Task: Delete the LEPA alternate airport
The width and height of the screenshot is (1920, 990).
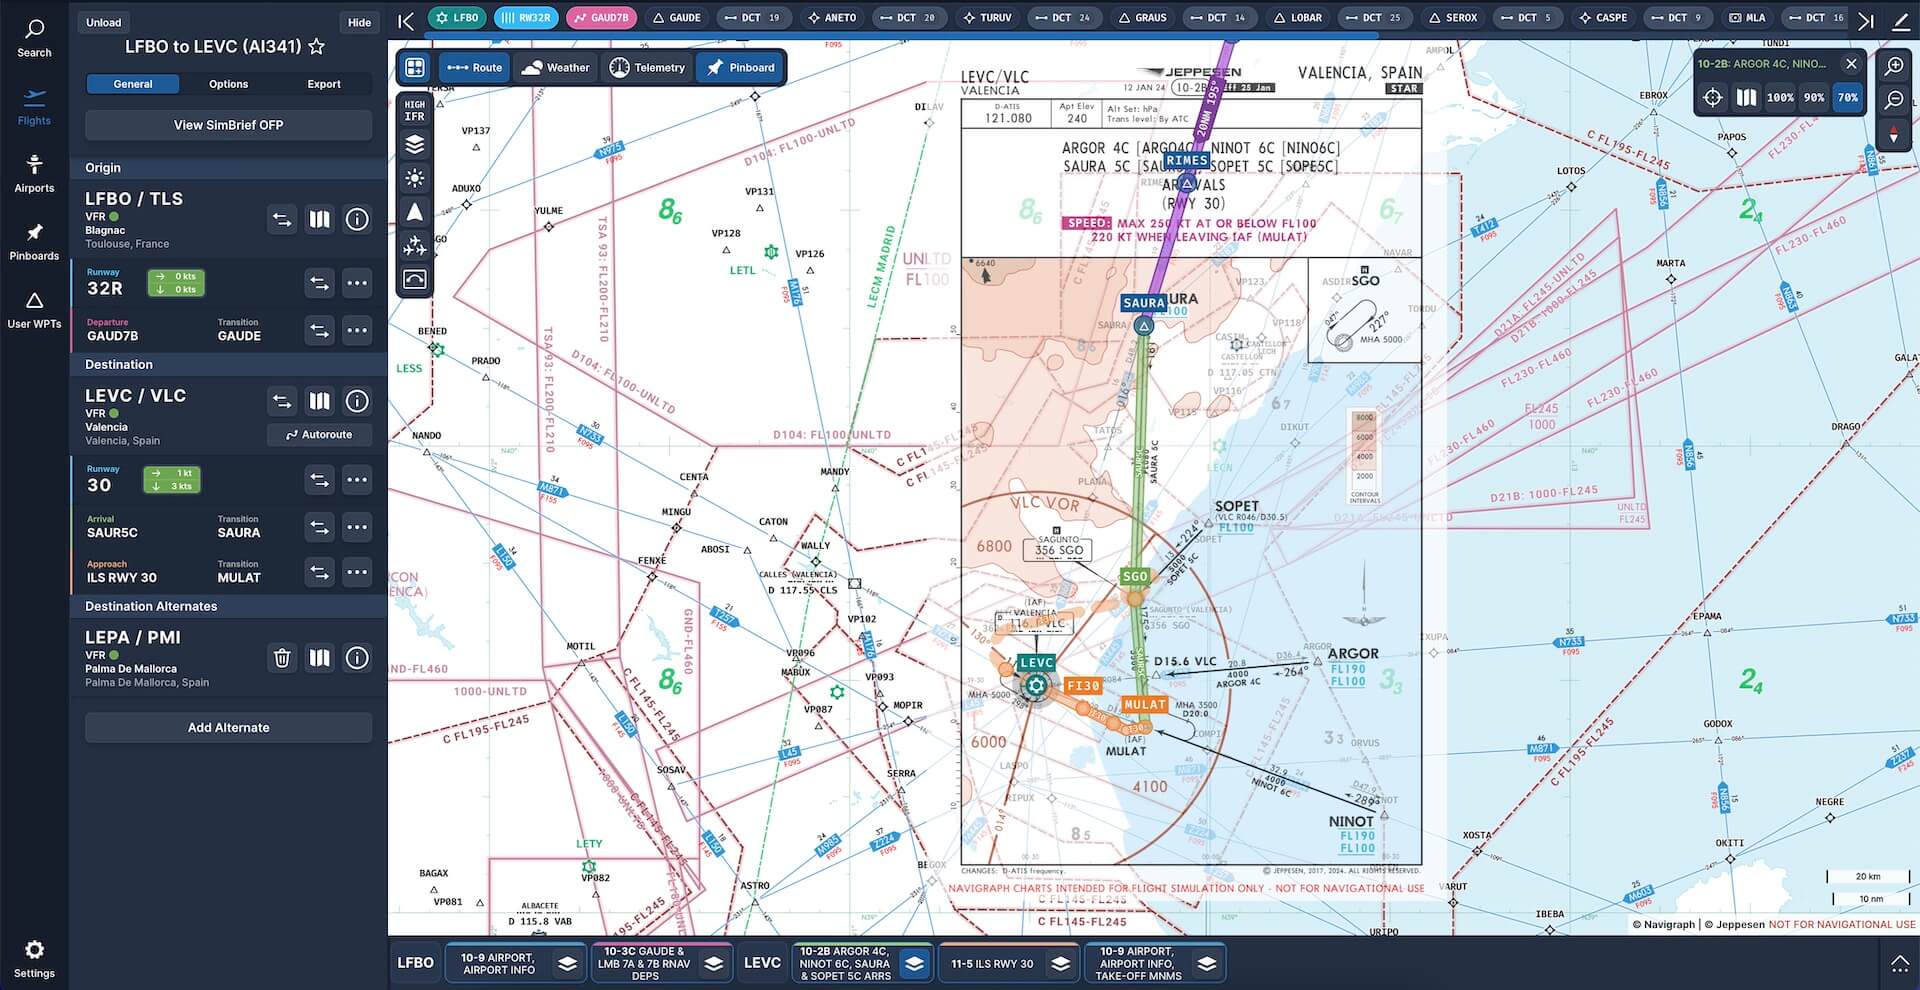Action: (x=282, y=658)
